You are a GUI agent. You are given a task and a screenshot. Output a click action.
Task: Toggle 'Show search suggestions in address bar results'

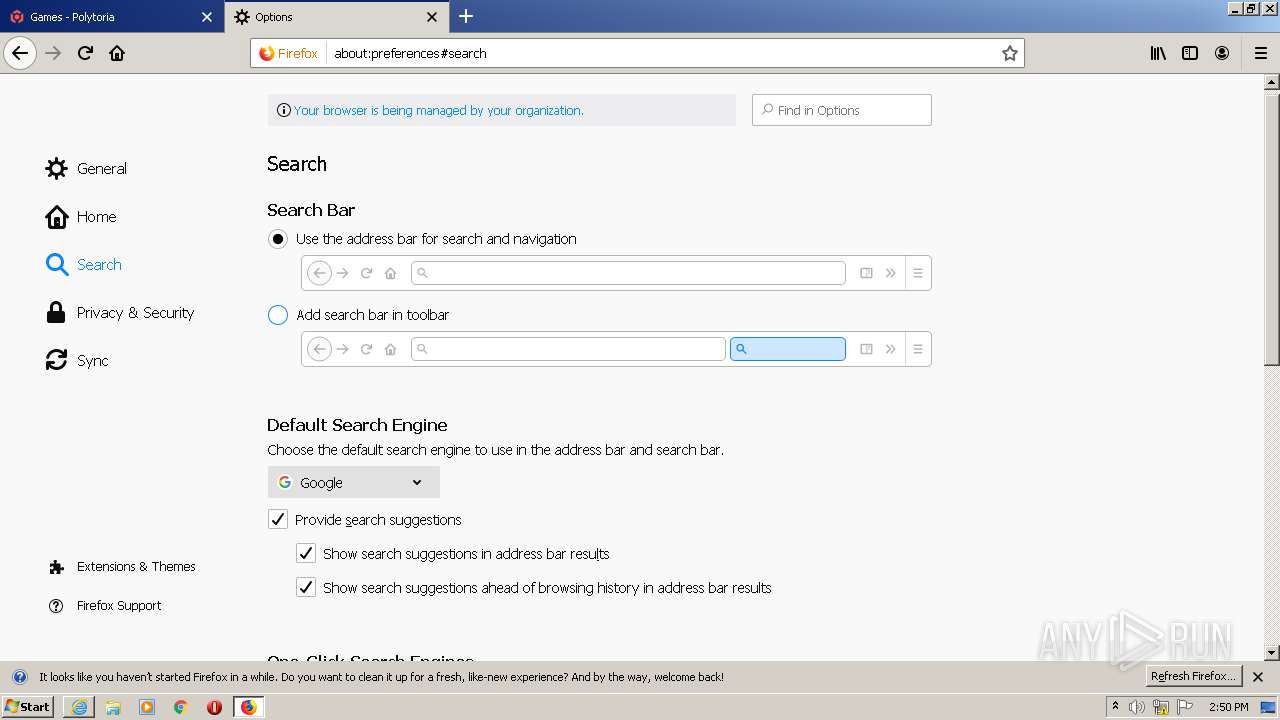(x=306, y=553)
